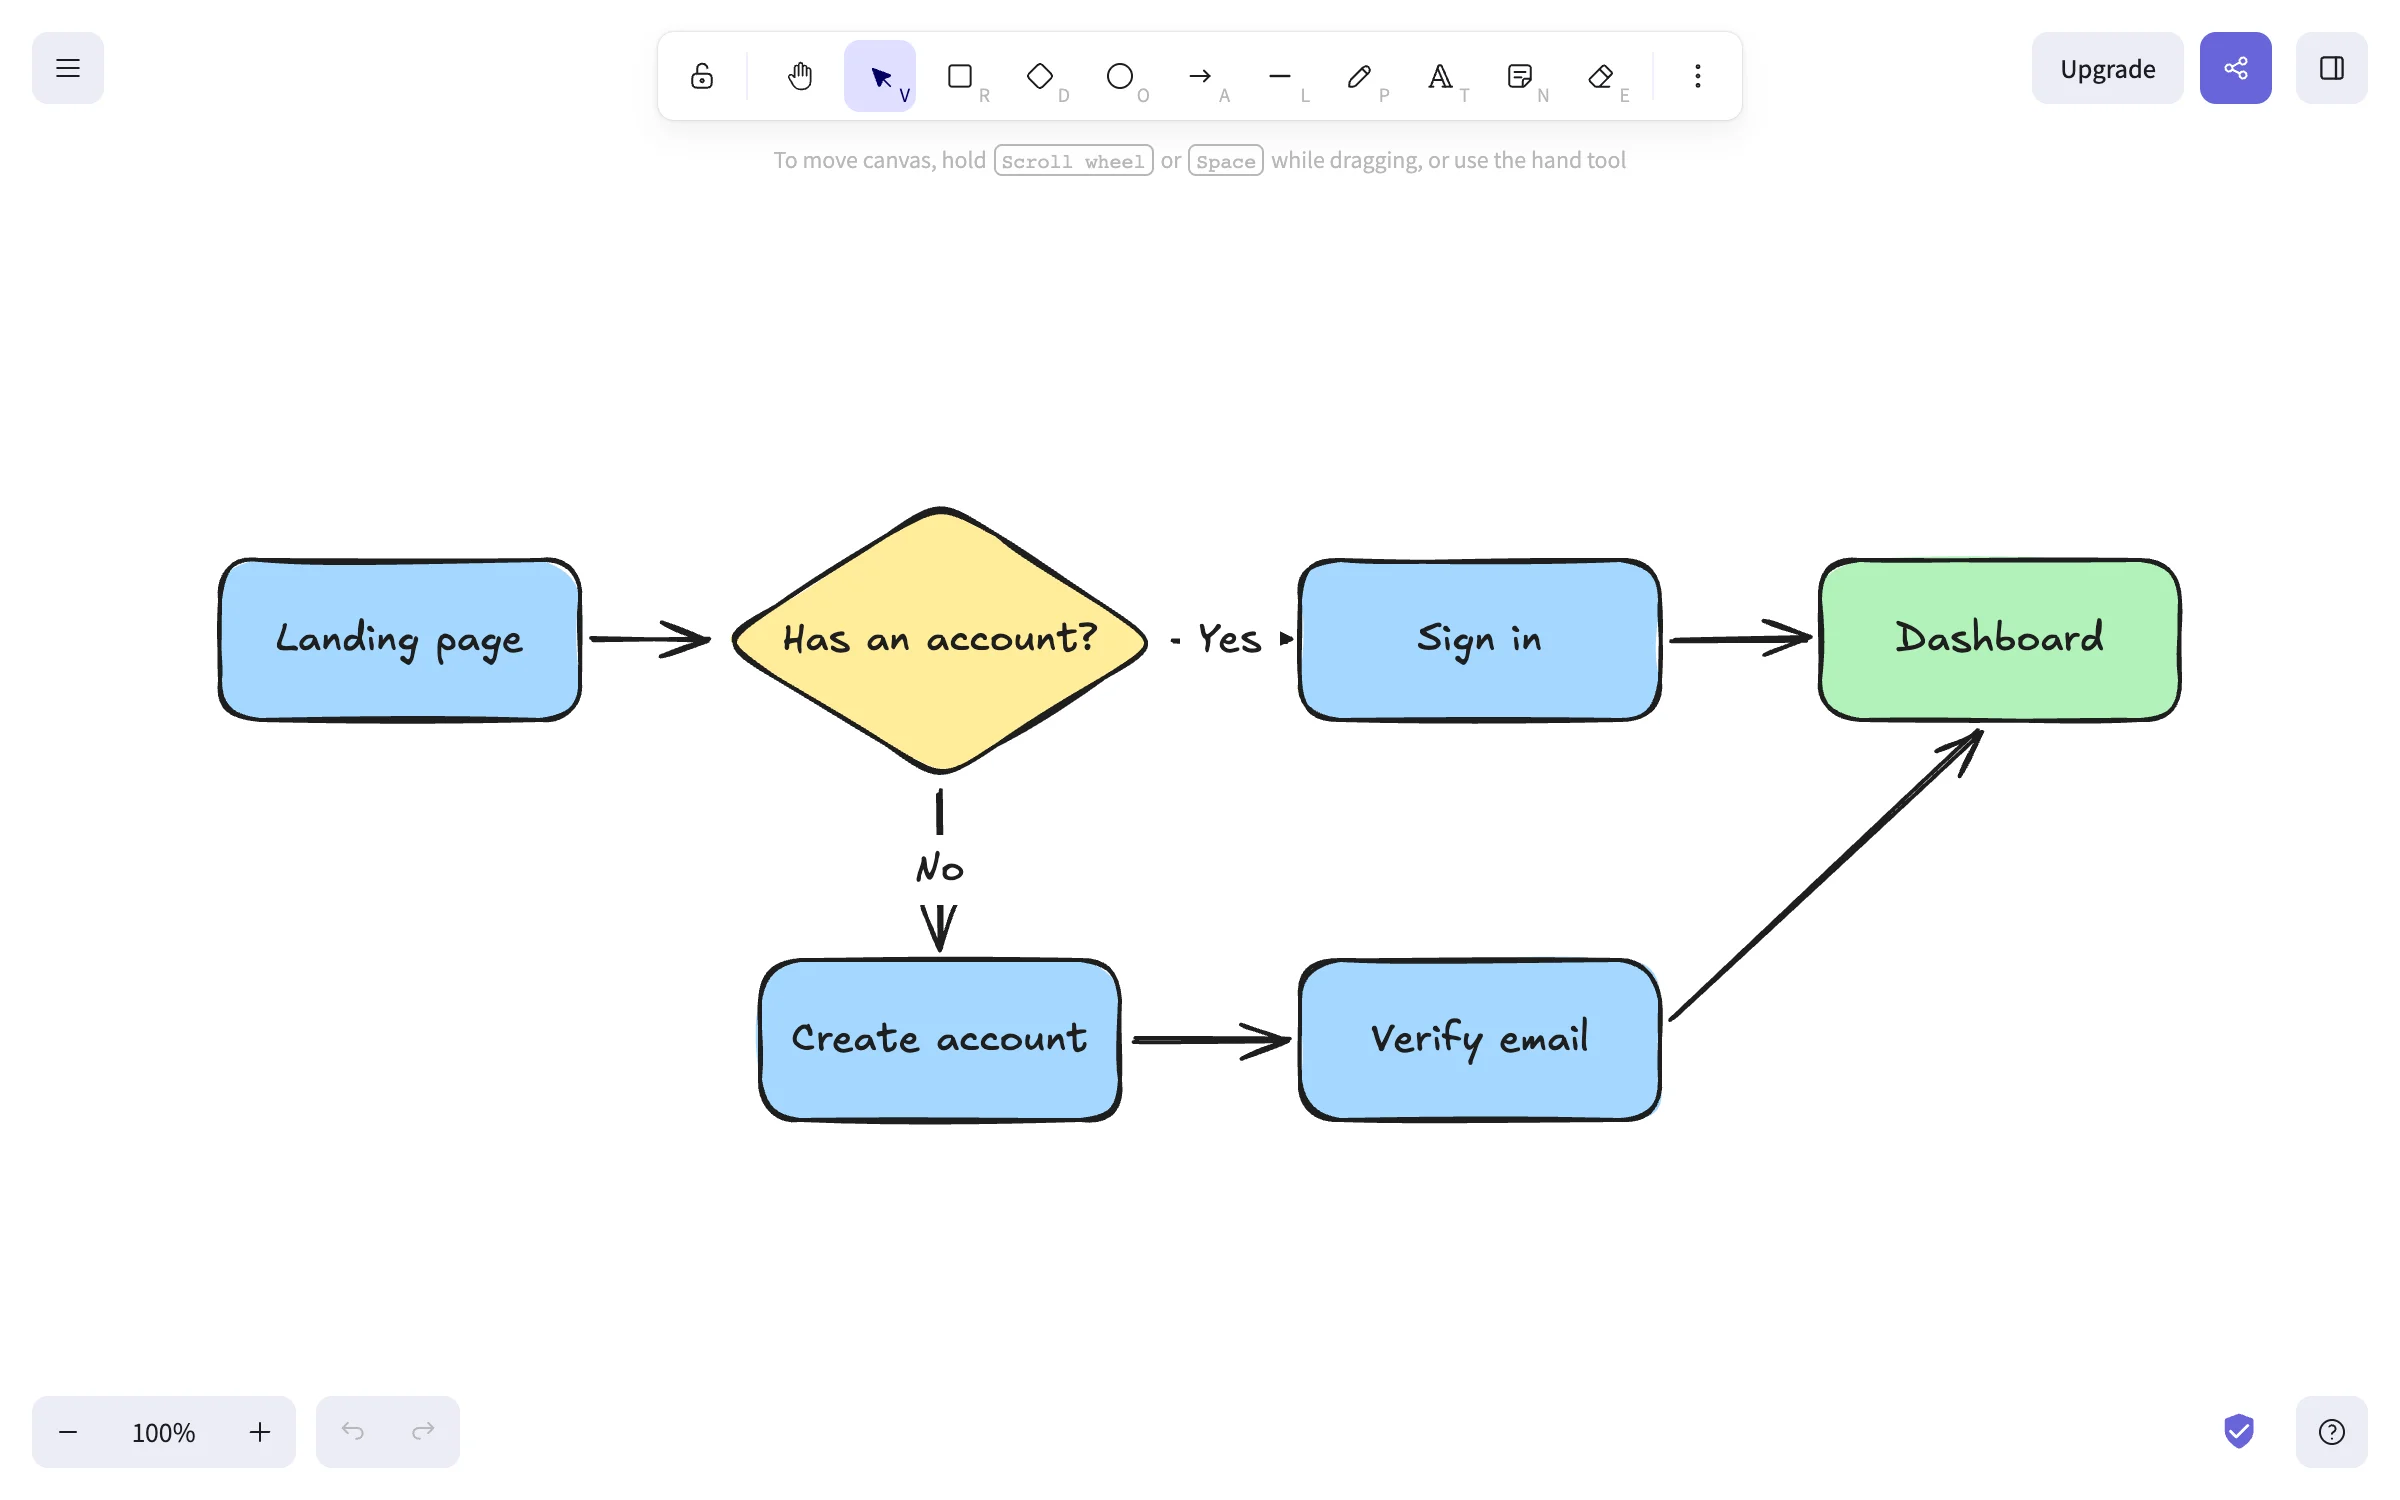Pick the Pencil draw tool
Viewport: 2400px width, 1500px height.
point(1360,76)
